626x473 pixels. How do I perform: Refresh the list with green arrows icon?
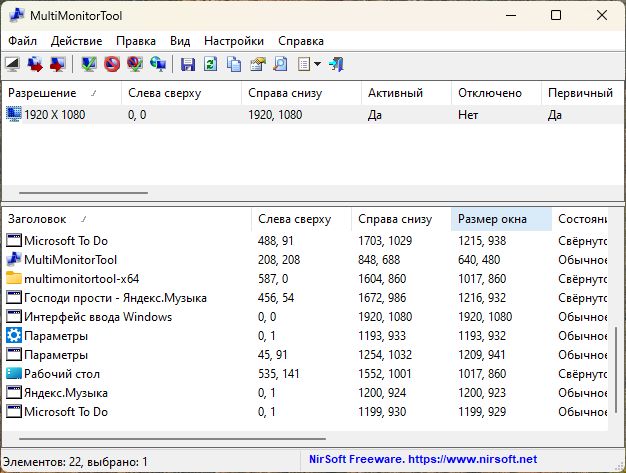click(210, 64)
